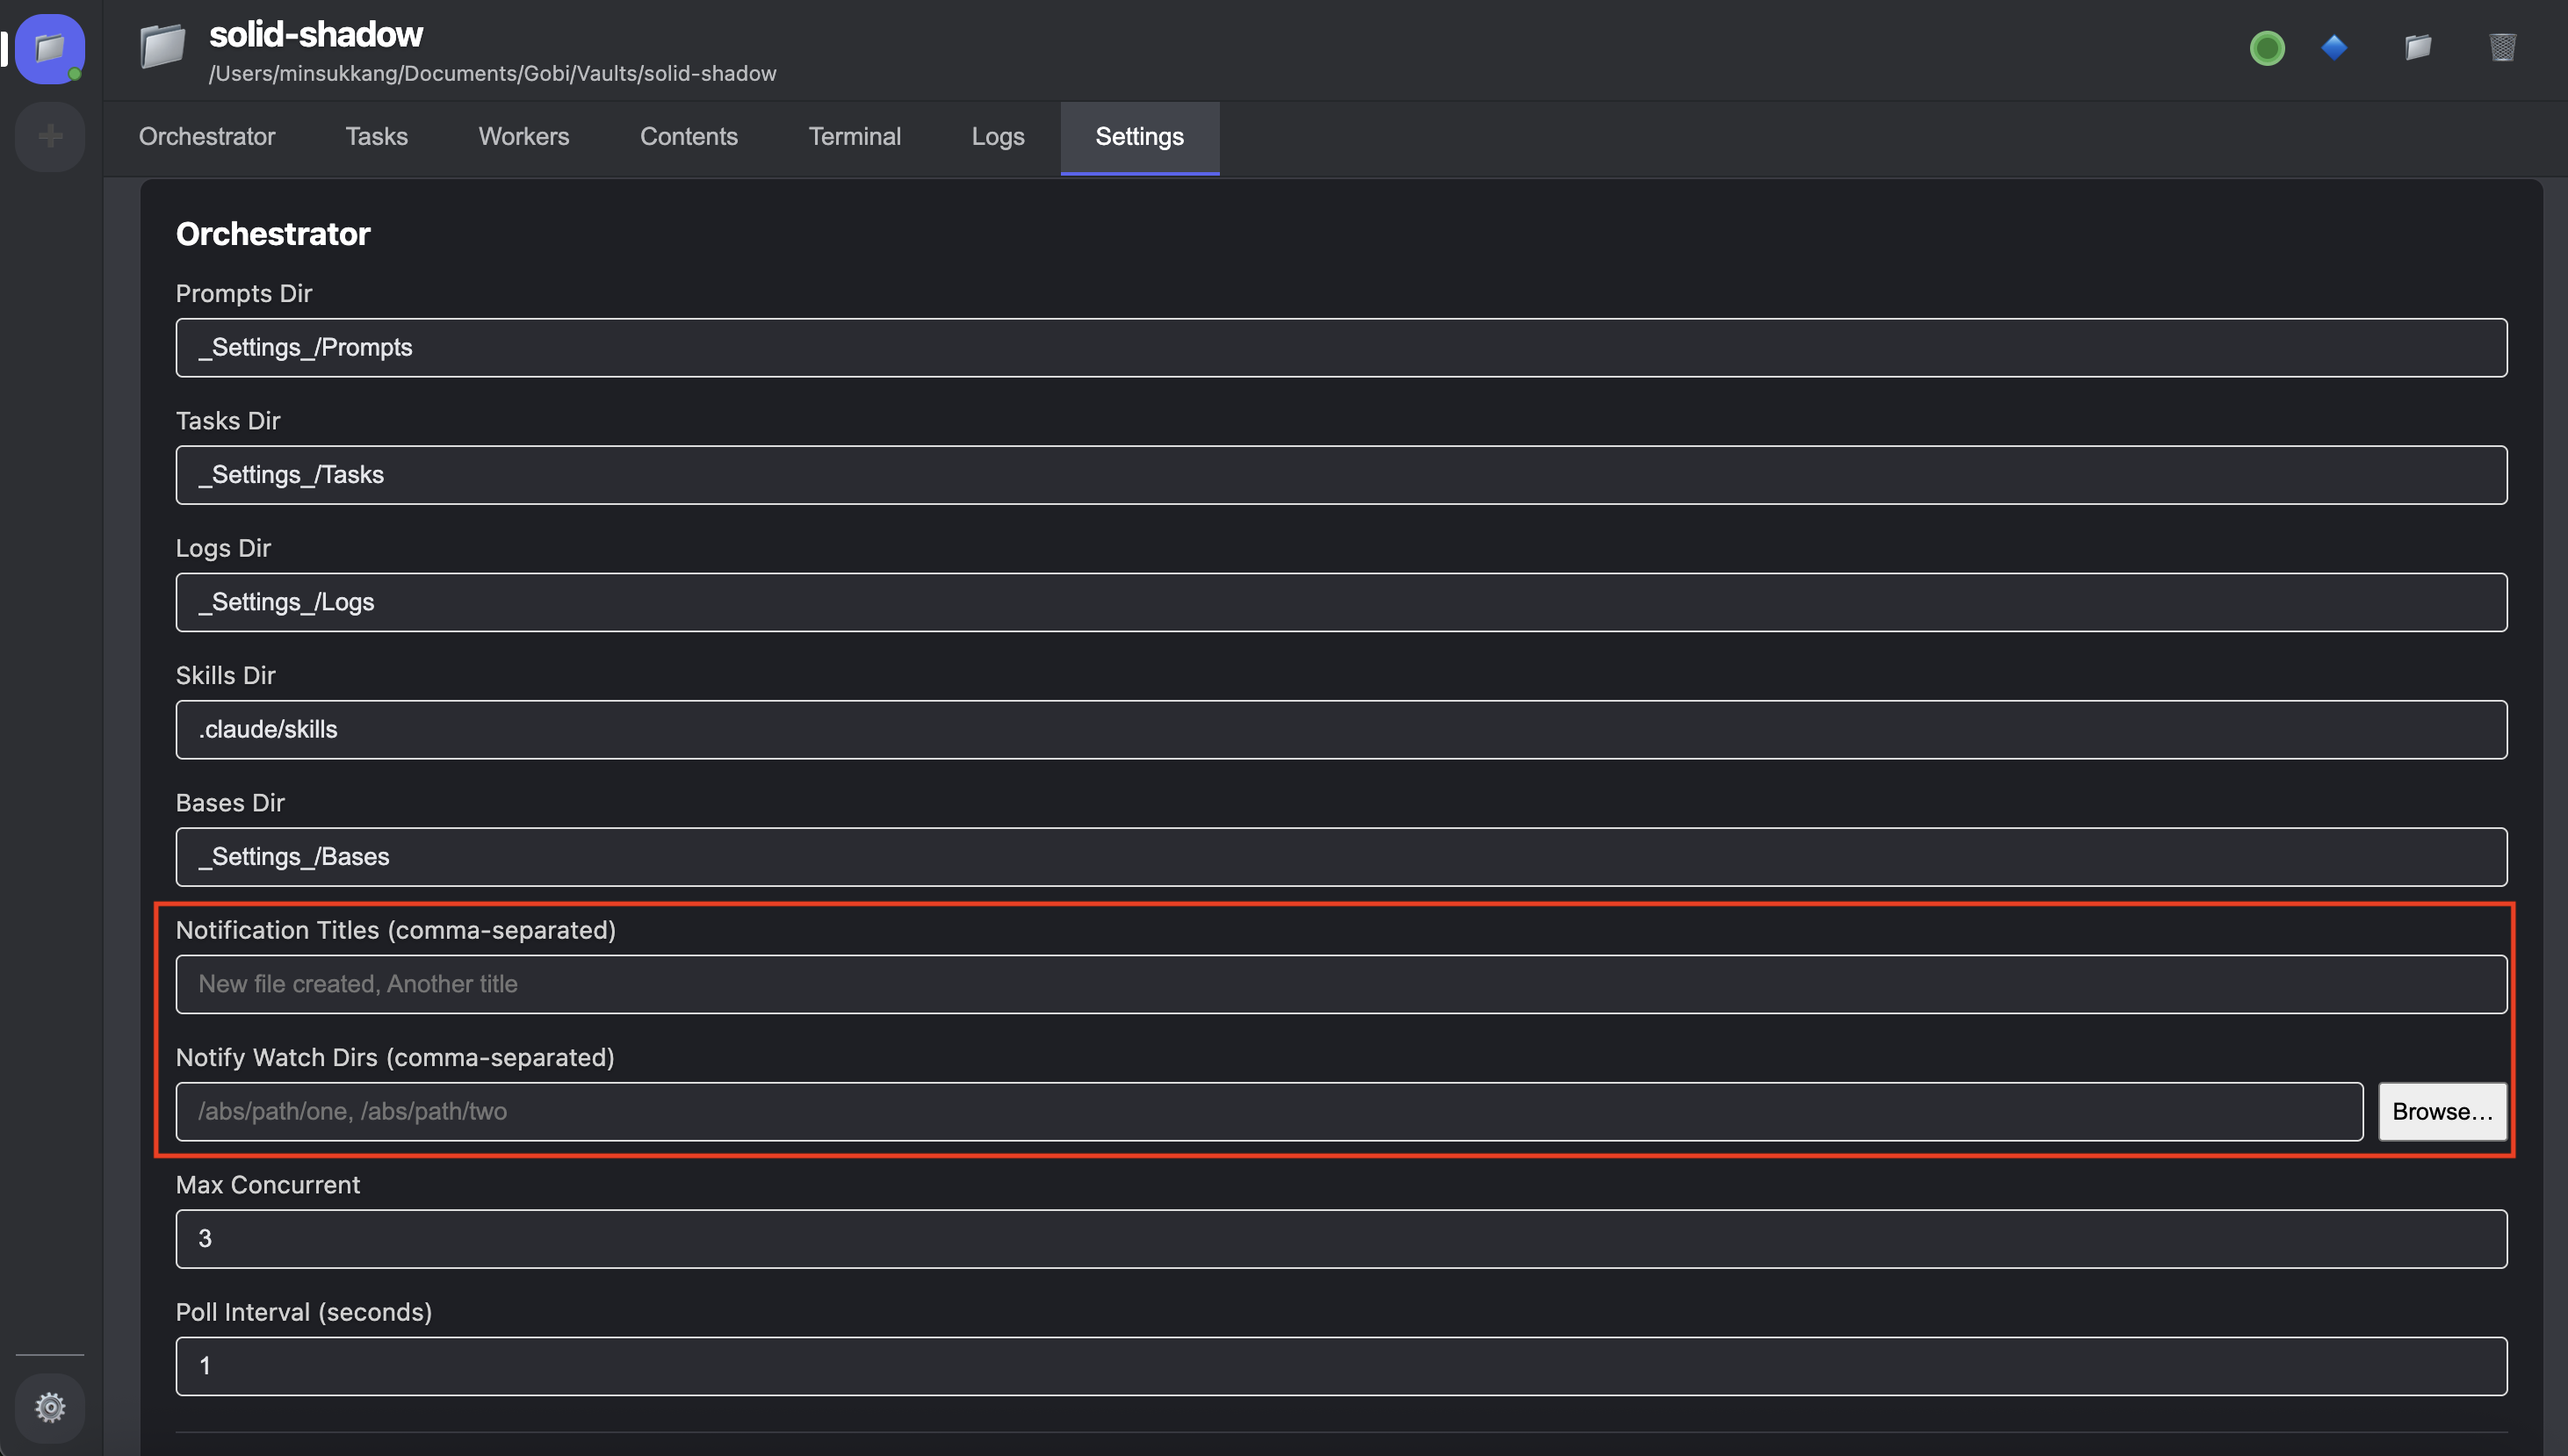Screen dimensions: 2568x1456
Task: Switch to the Terminal tab
Action: point(854,137)
